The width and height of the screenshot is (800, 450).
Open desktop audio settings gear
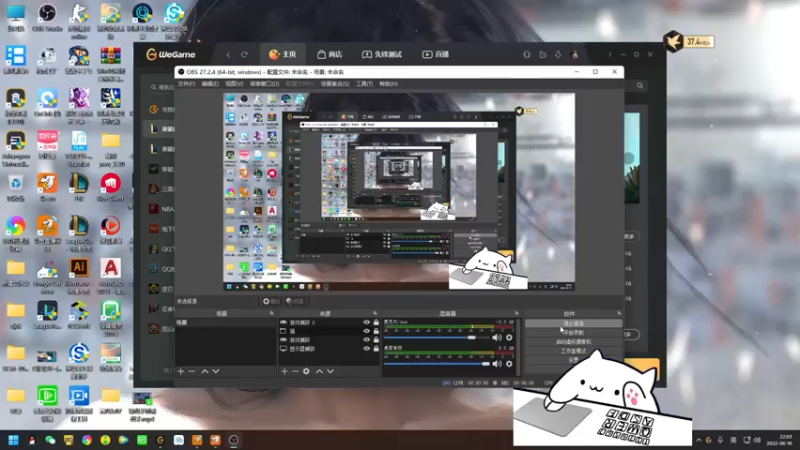tap(509, 363)
